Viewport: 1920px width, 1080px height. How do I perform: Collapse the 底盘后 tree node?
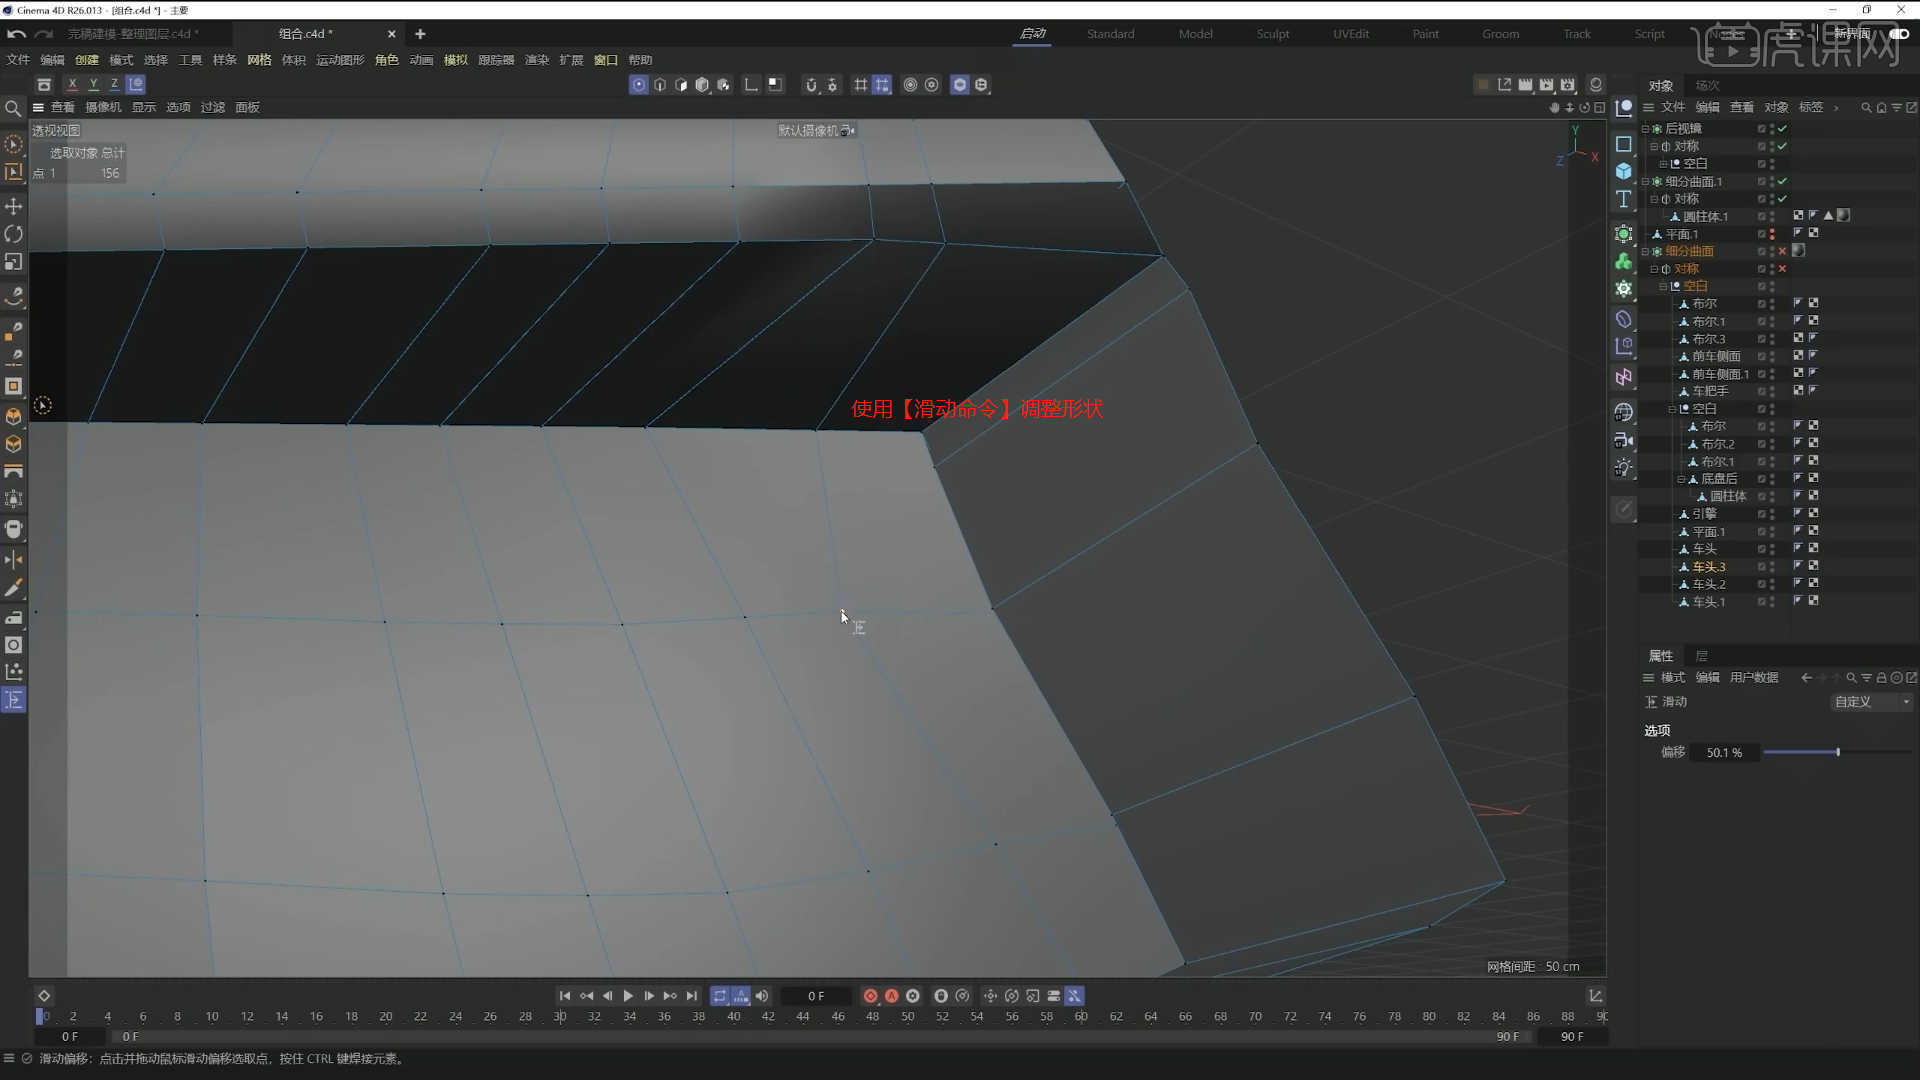(1680, 479)
